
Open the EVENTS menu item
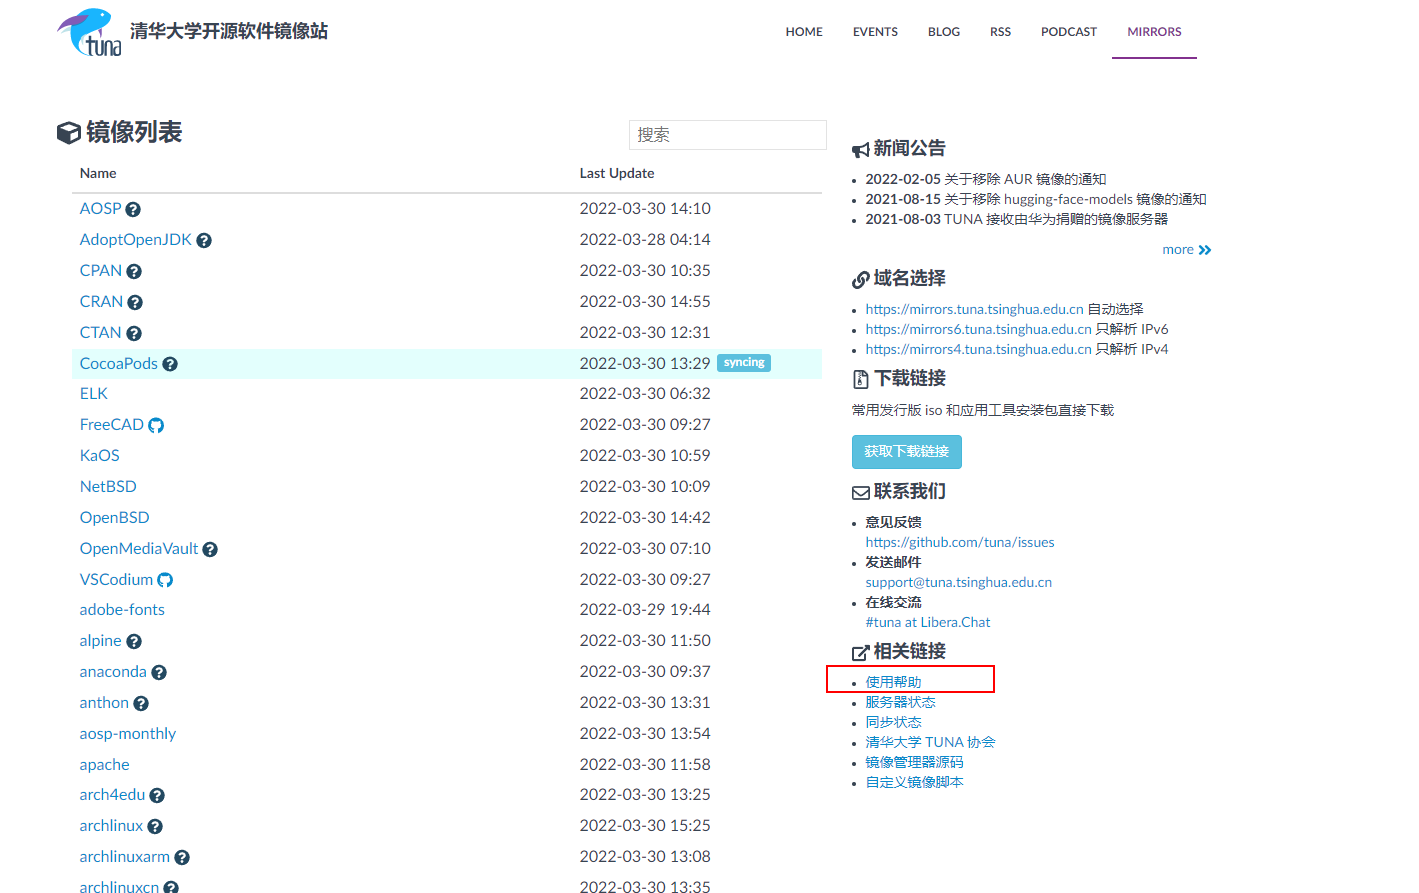pos(875,32)
